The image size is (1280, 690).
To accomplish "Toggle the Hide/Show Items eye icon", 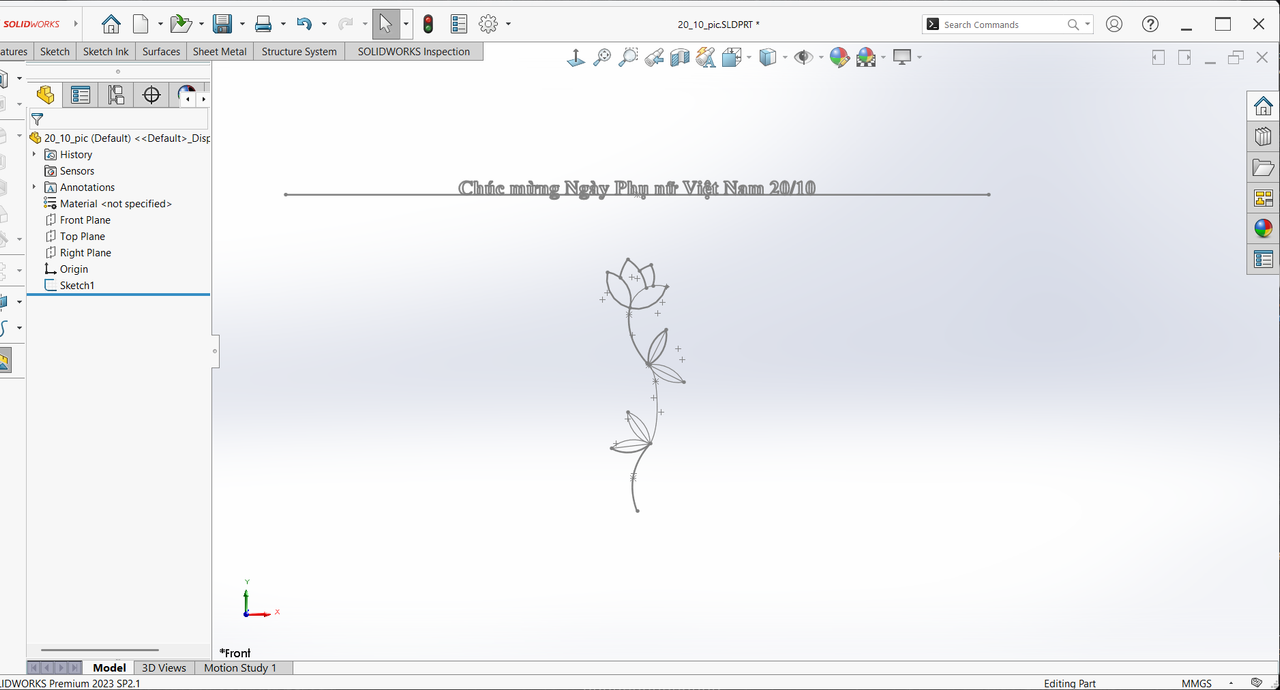I will (x=803, y=58).
